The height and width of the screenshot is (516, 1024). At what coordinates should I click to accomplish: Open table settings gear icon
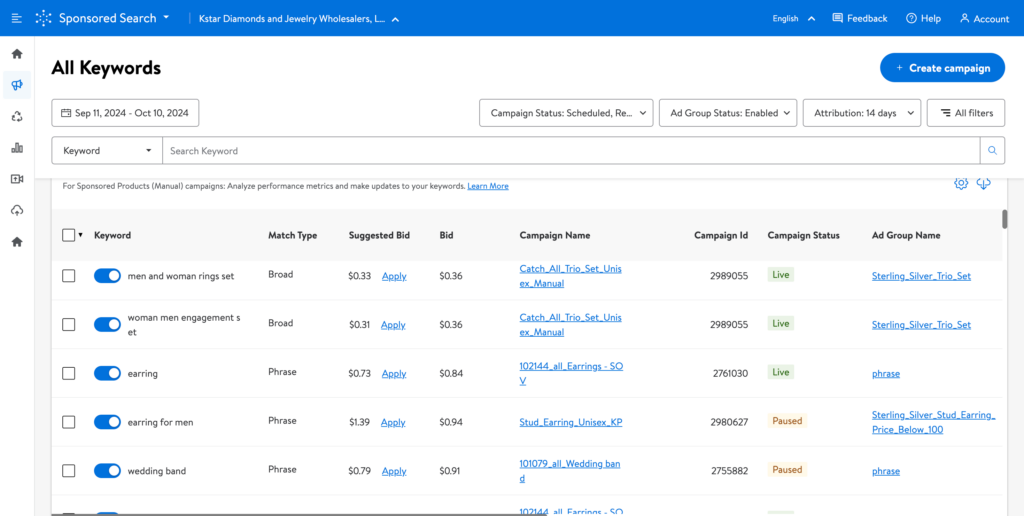[x=960, y=184]
